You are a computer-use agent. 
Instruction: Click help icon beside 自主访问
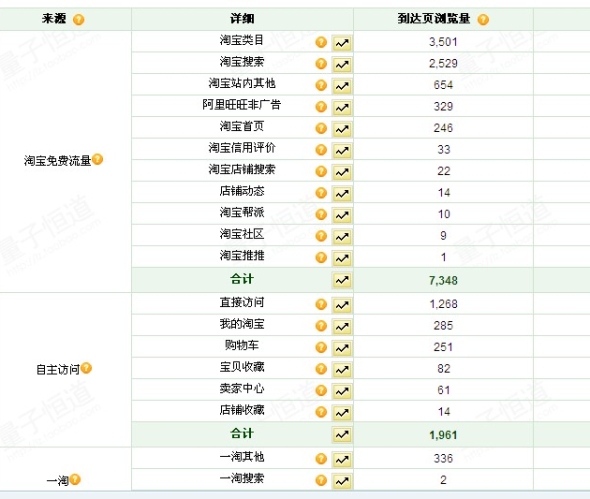(86, 368)
